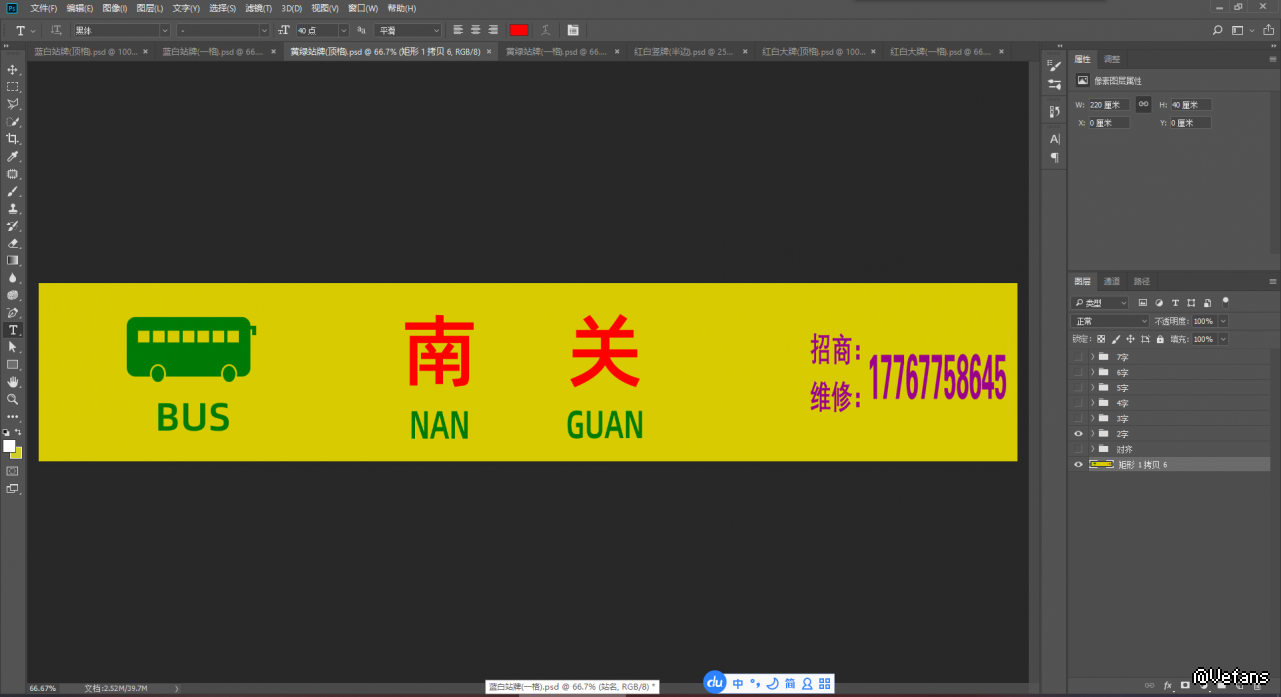Screen dimensions: 1281x697
Task: Show the 4字 layer group
Action: pos(1078,403)
